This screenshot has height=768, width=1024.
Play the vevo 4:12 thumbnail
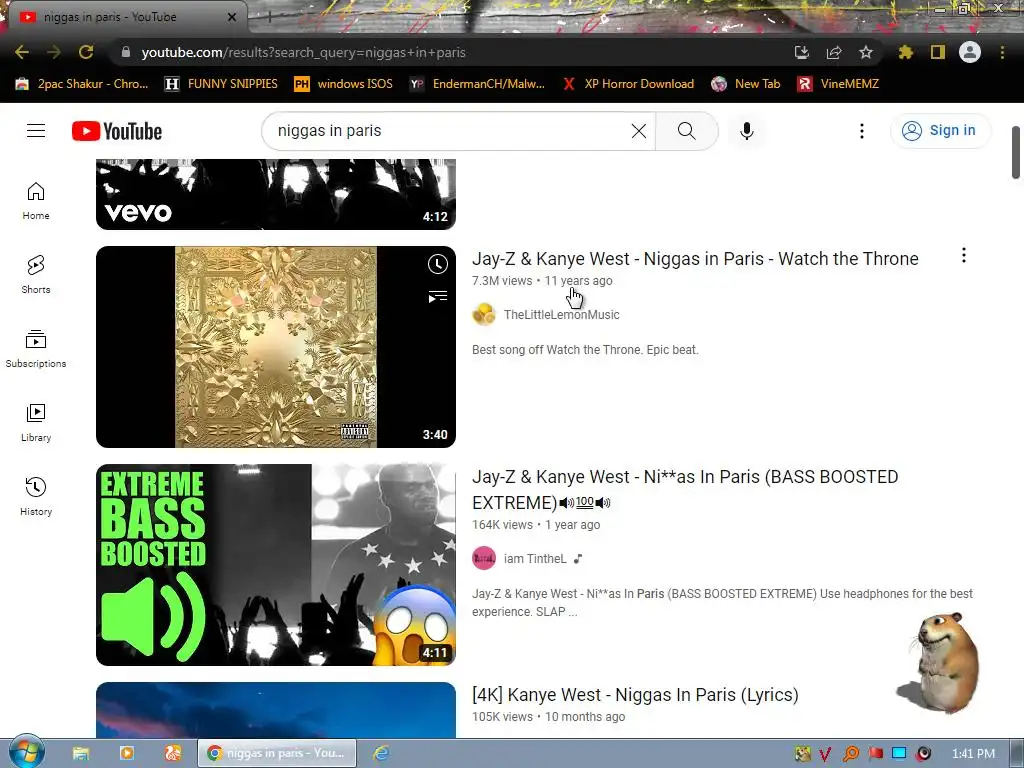click(x=276, y=194)
